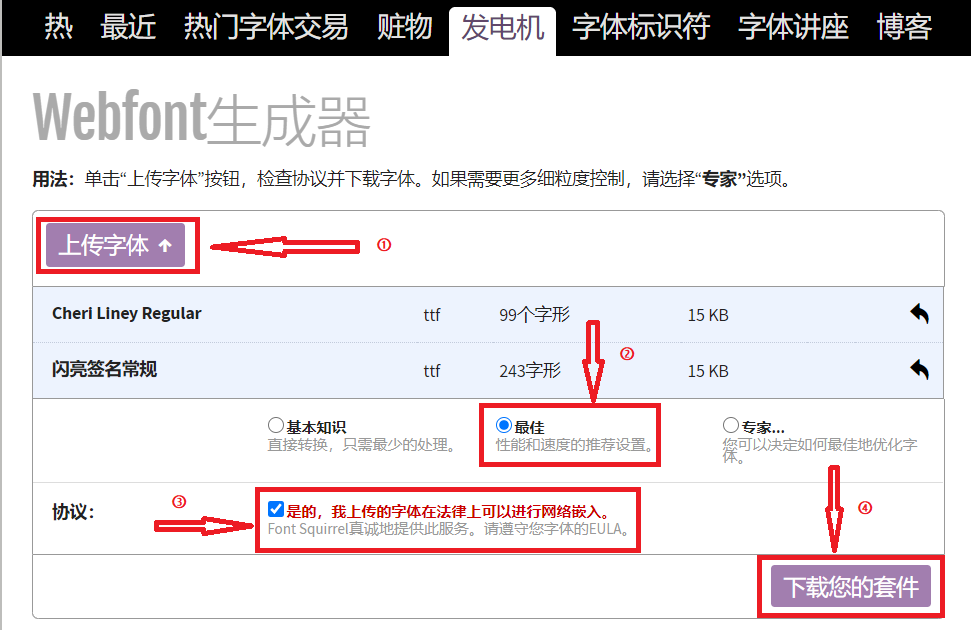Open the 字体讲座 navigation tab

click(x=793, y=27)
